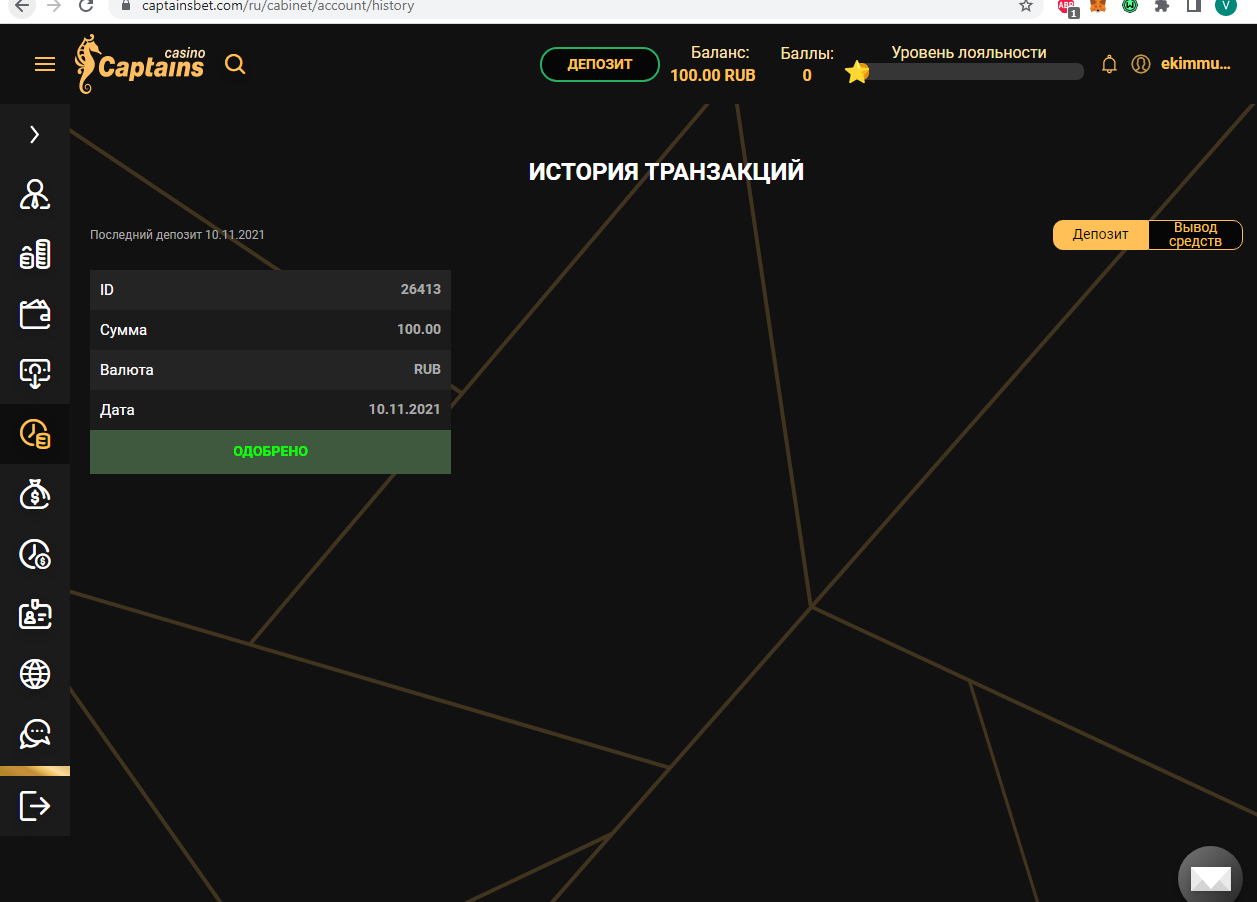Open the chat support bubble icon
This screenshot has width=1257, height=902.
(35, 734)
